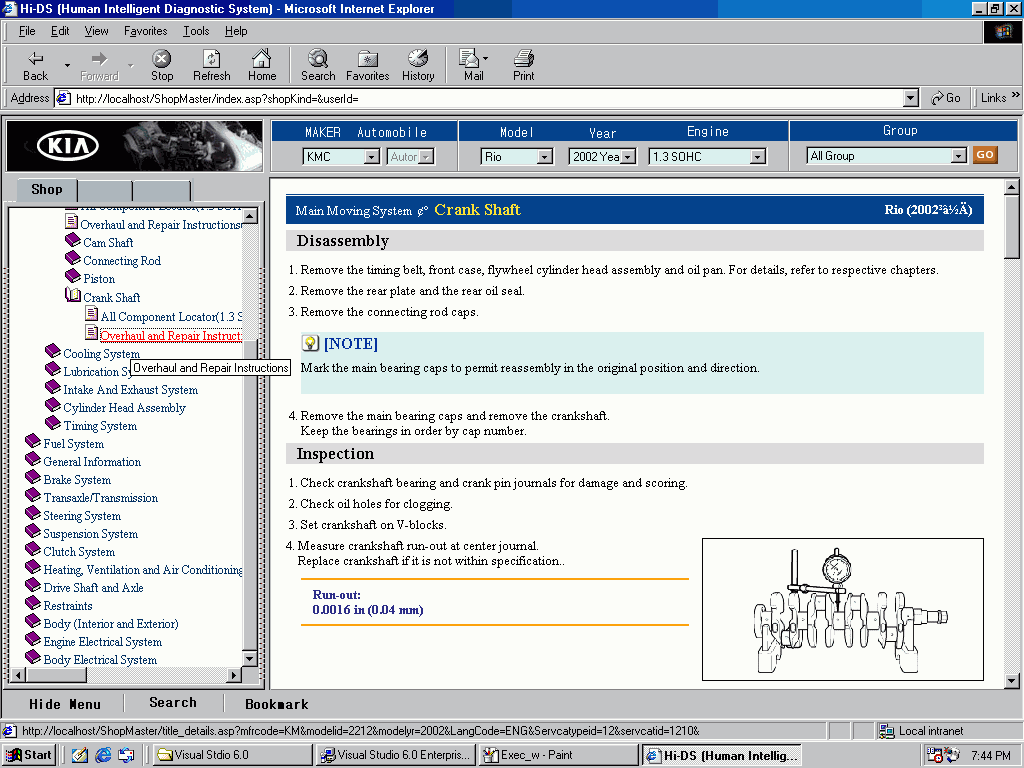Click Hide Menu at the bottom

point(65,704)
